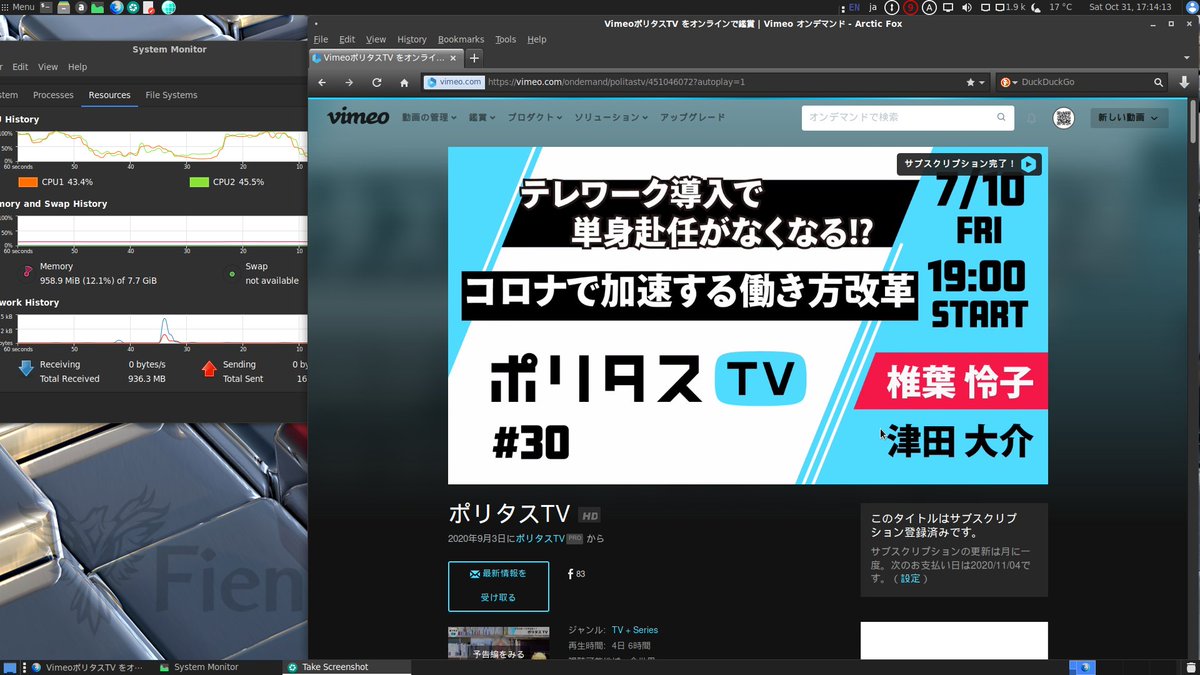Open the volume control in system tray
Screen dimensions: 1200x675
[x=966, y=7]
